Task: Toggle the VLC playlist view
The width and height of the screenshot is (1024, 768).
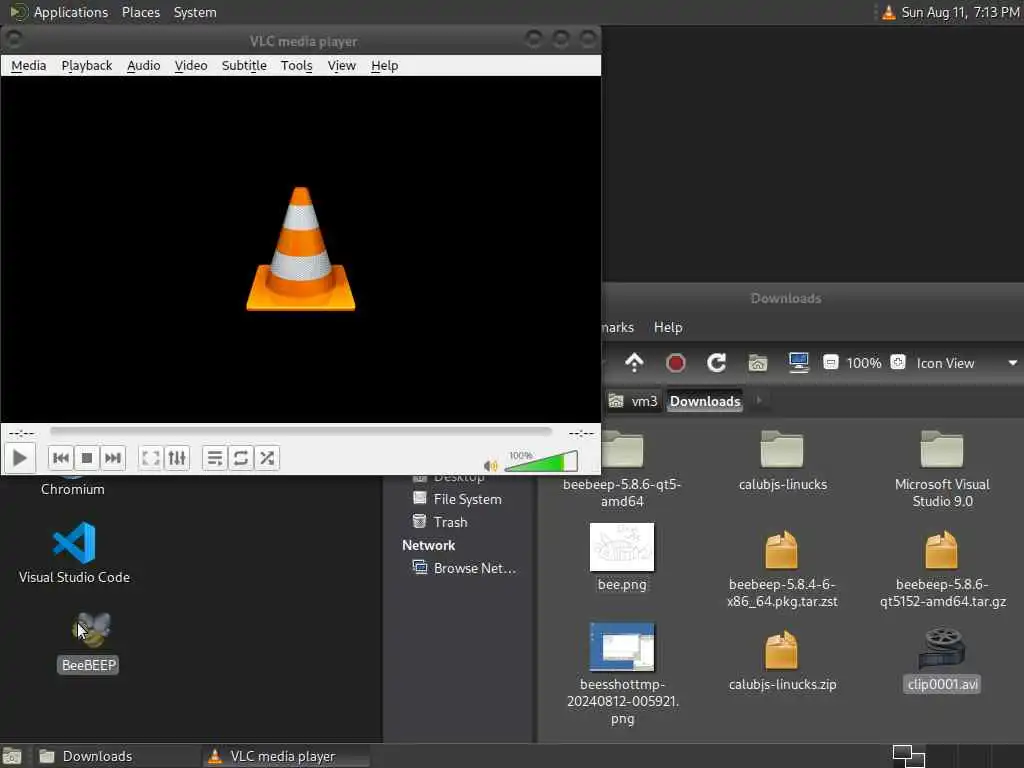Action: point(215,458)
